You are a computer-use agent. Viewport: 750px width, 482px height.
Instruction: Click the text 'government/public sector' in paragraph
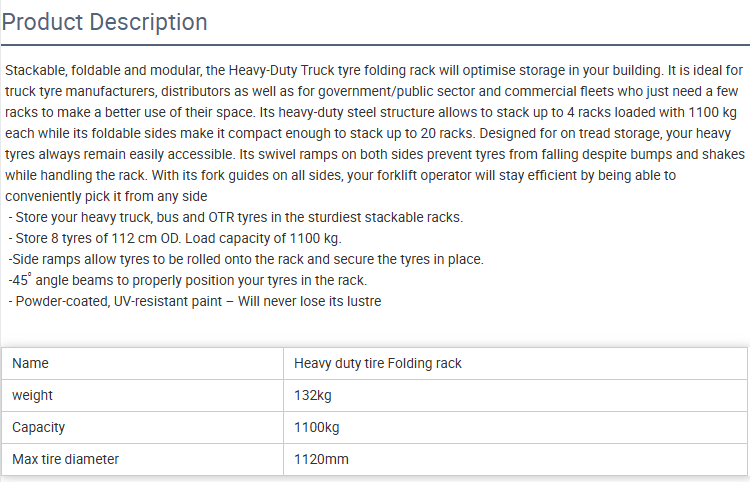(x=409, y=91)
